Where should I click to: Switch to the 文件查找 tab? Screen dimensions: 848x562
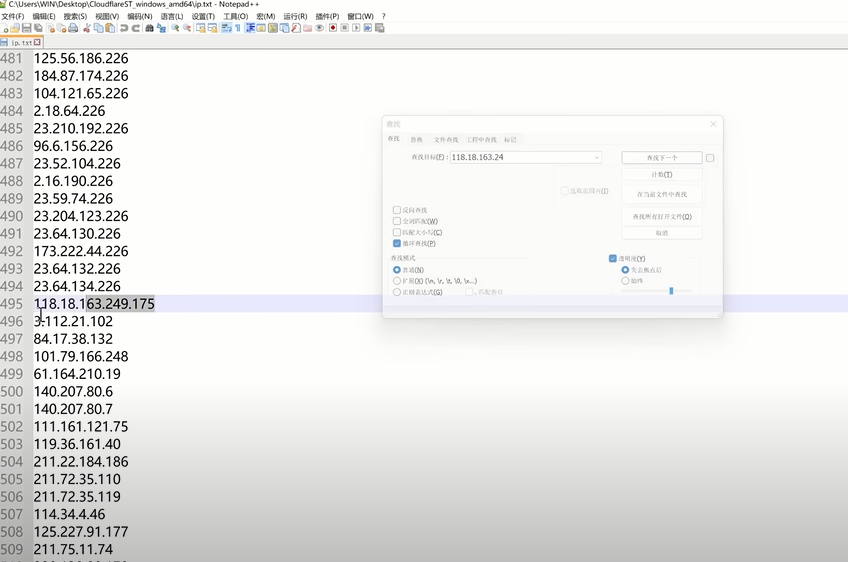tap(446, 140)
